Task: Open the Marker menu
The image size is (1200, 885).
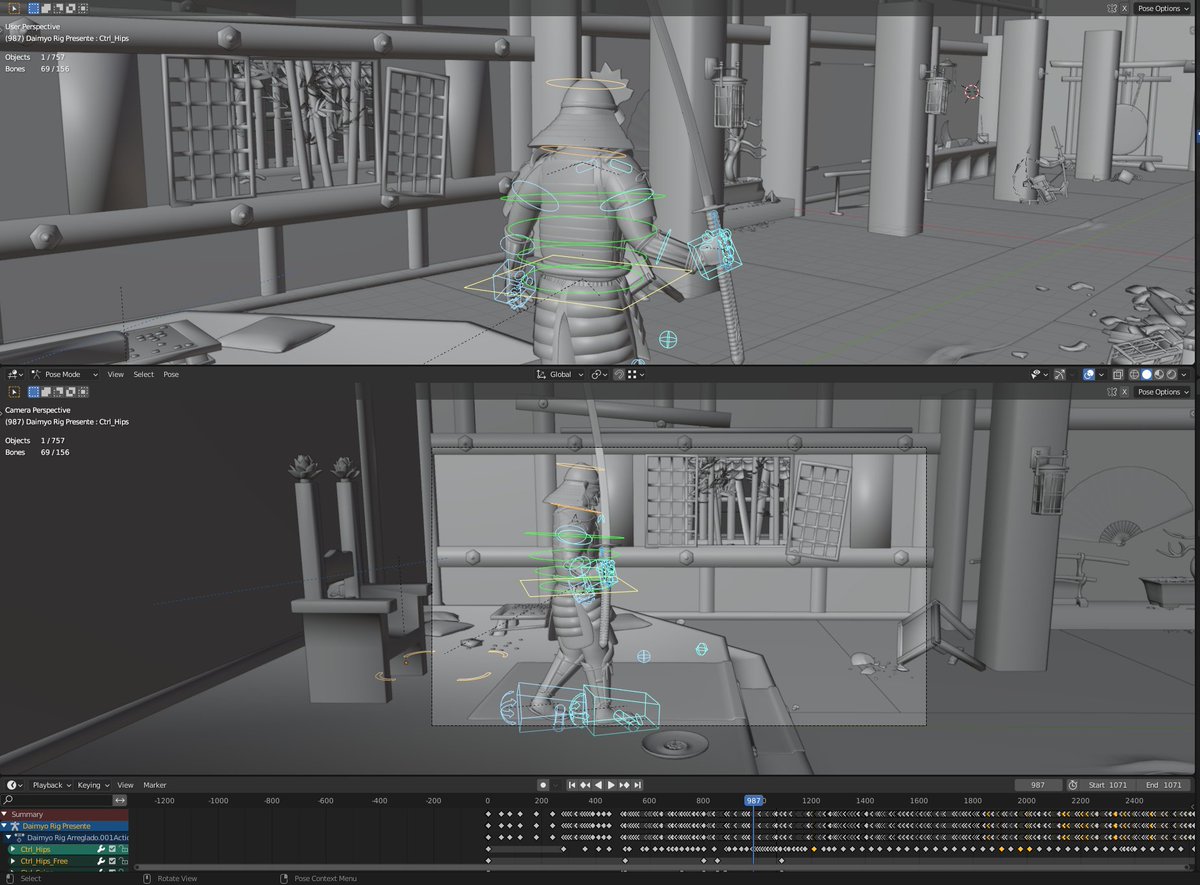Action: pyautogui.click(x=155, y=785)
